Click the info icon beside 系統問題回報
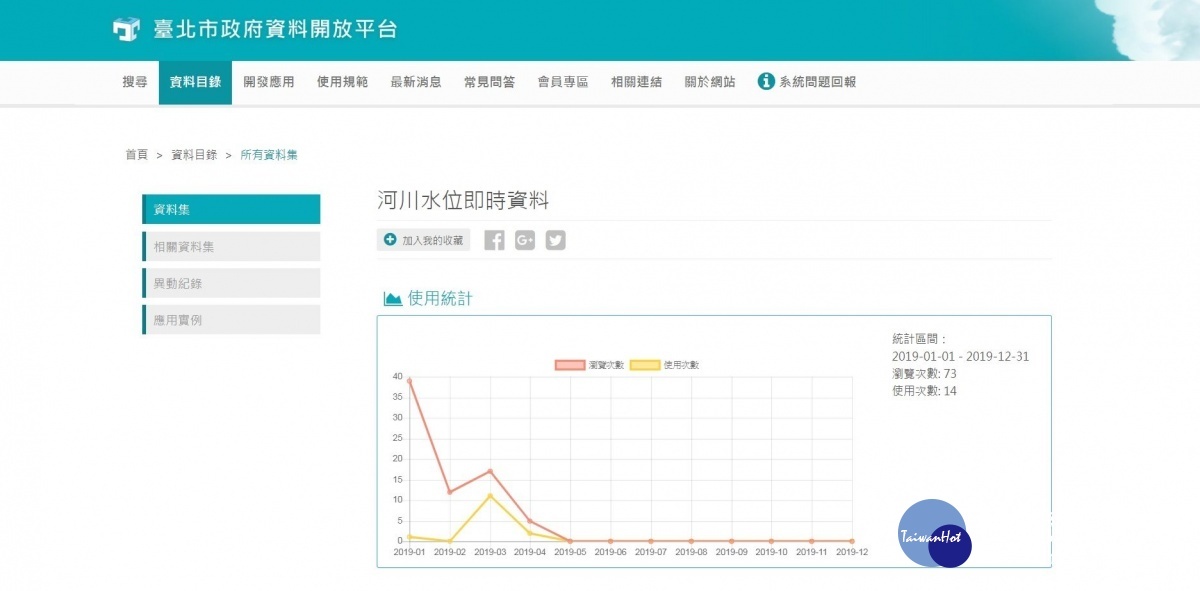 click(766, 82)
